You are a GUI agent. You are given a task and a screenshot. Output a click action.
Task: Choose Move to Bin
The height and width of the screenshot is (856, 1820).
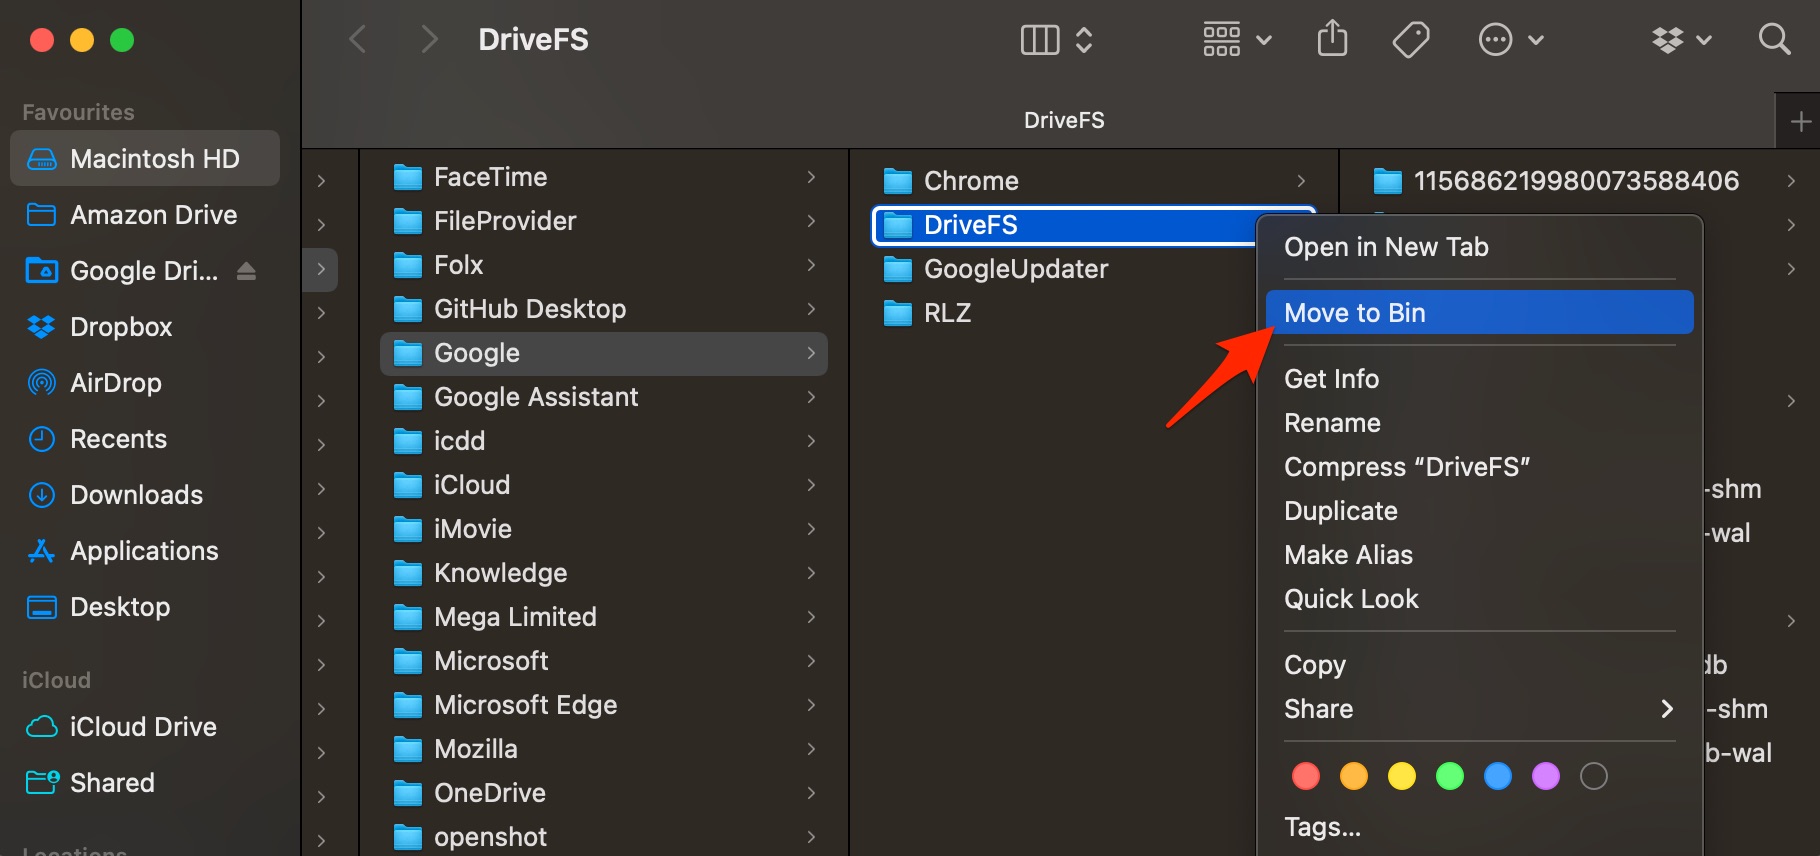1479,313
